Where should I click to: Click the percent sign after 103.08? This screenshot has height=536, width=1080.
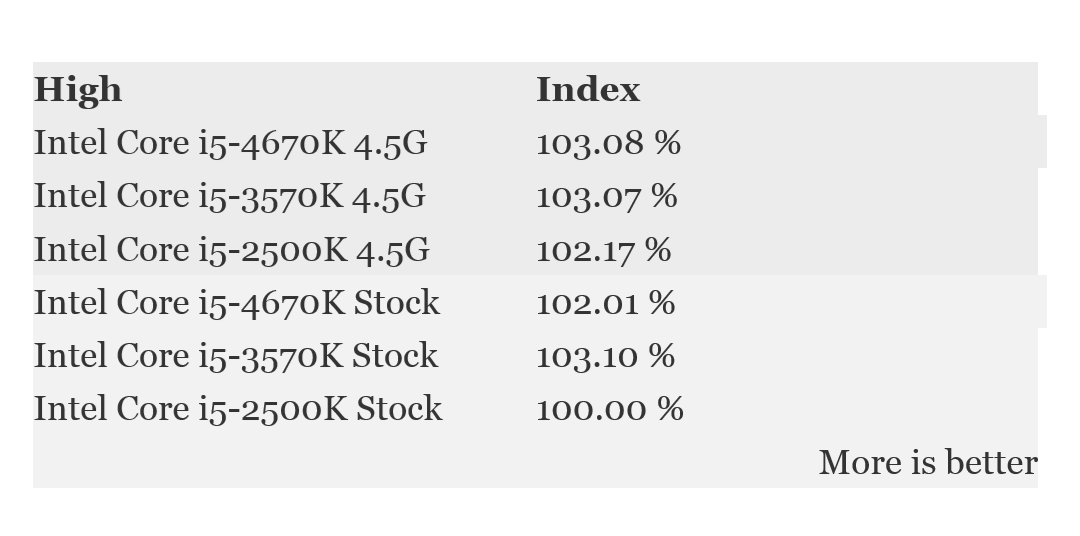point(668,143)
